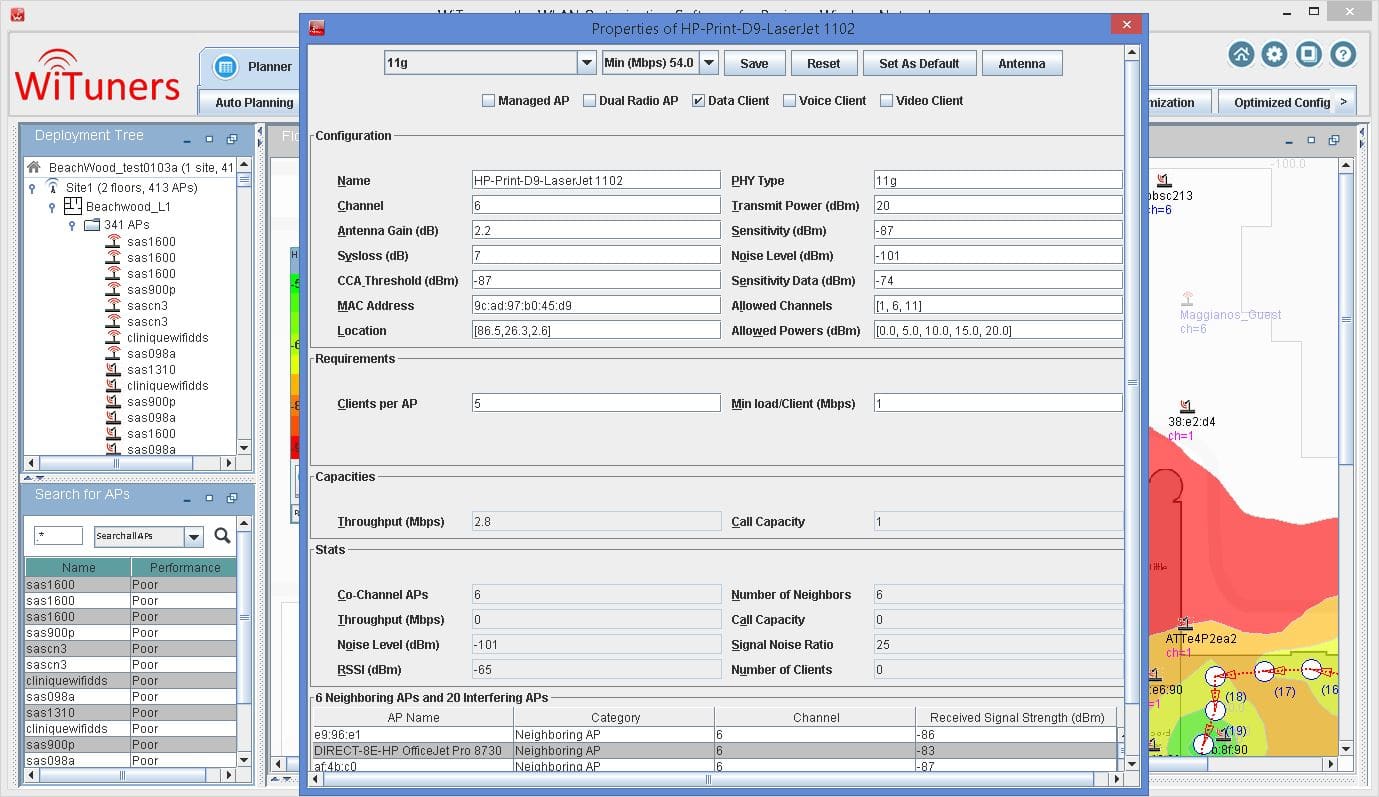The width and height of the screenshot is (1379, 797).
Task: Open the 11g PHY type dropdown
Action: (x=587, y=63)
